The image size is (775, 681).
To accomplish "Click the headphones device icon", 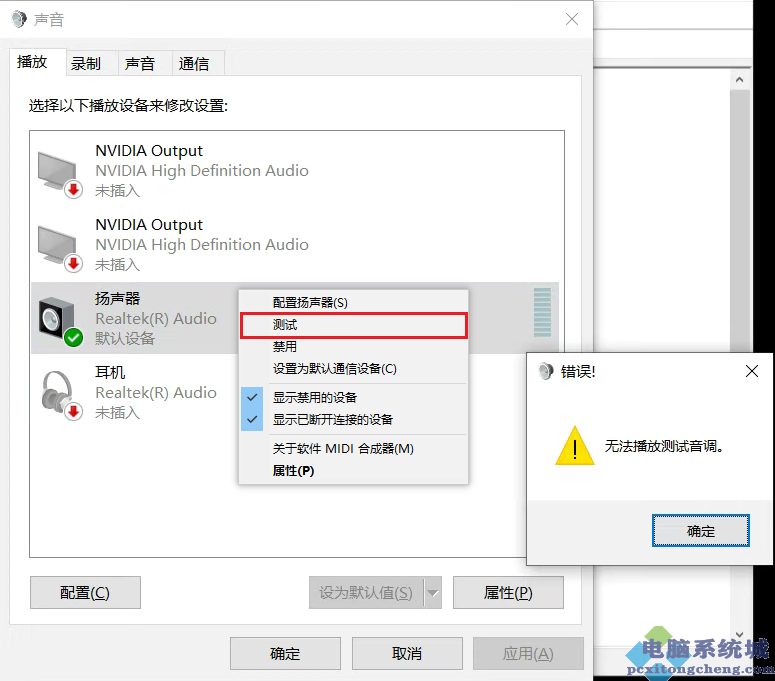I will click(x=61, y=395).
